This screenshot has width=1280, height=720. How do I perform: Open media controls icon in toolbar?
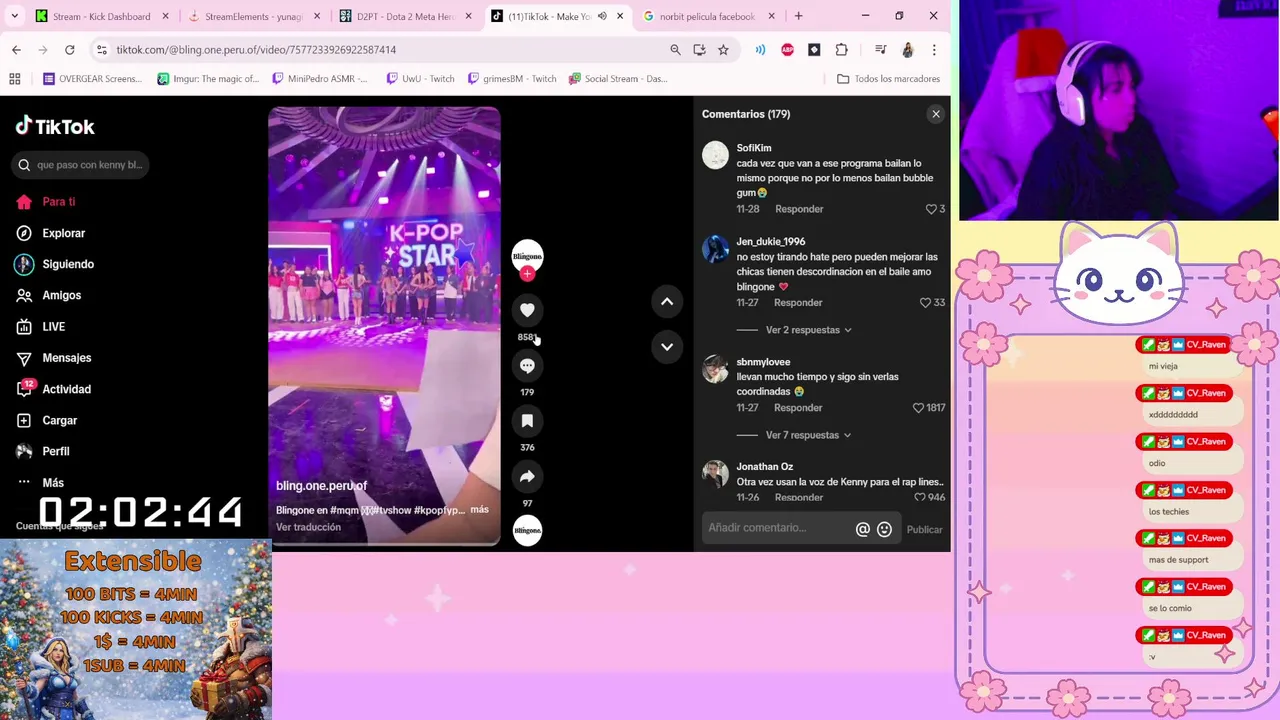880,49
